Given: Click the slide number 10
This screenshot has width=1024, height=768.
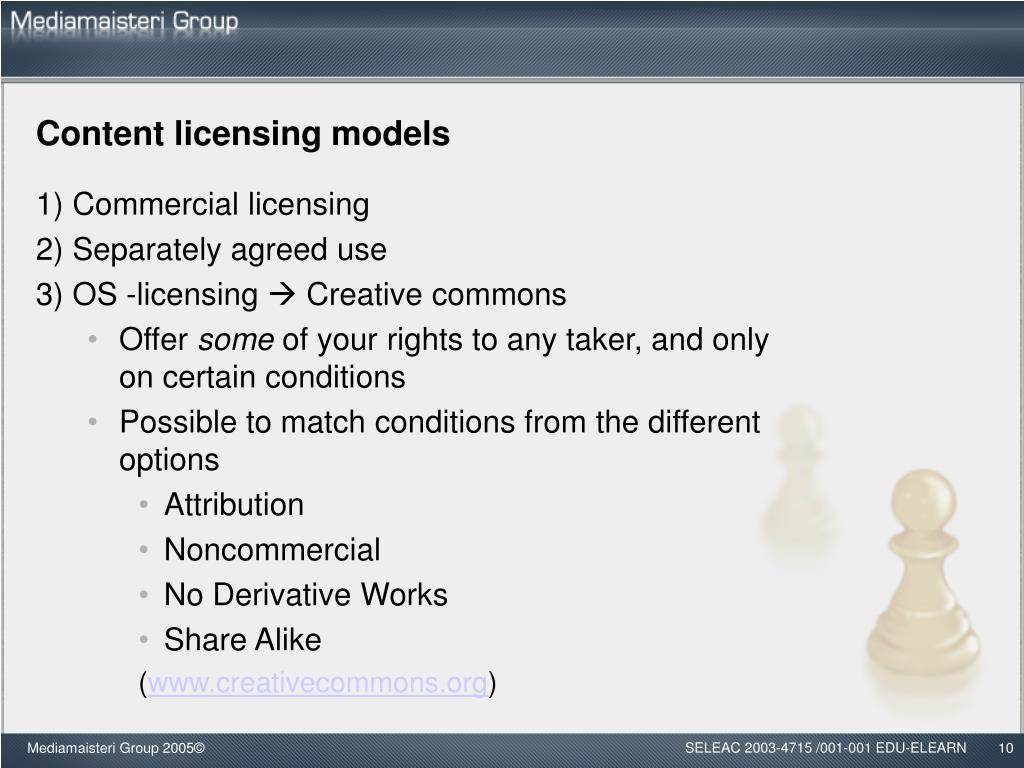Looking at the screenshot, I should pos(1006,748).
